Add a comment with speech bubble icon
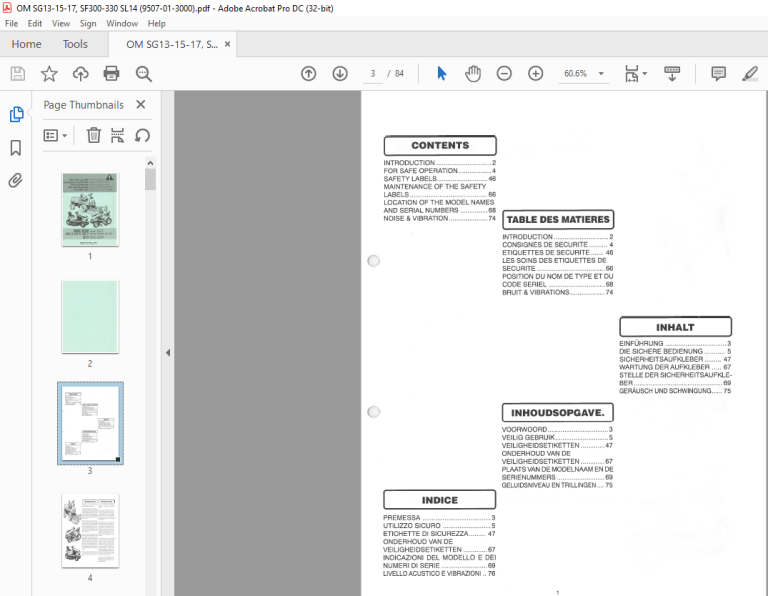This screenshot has height=596, width=768. pos(718,74)
